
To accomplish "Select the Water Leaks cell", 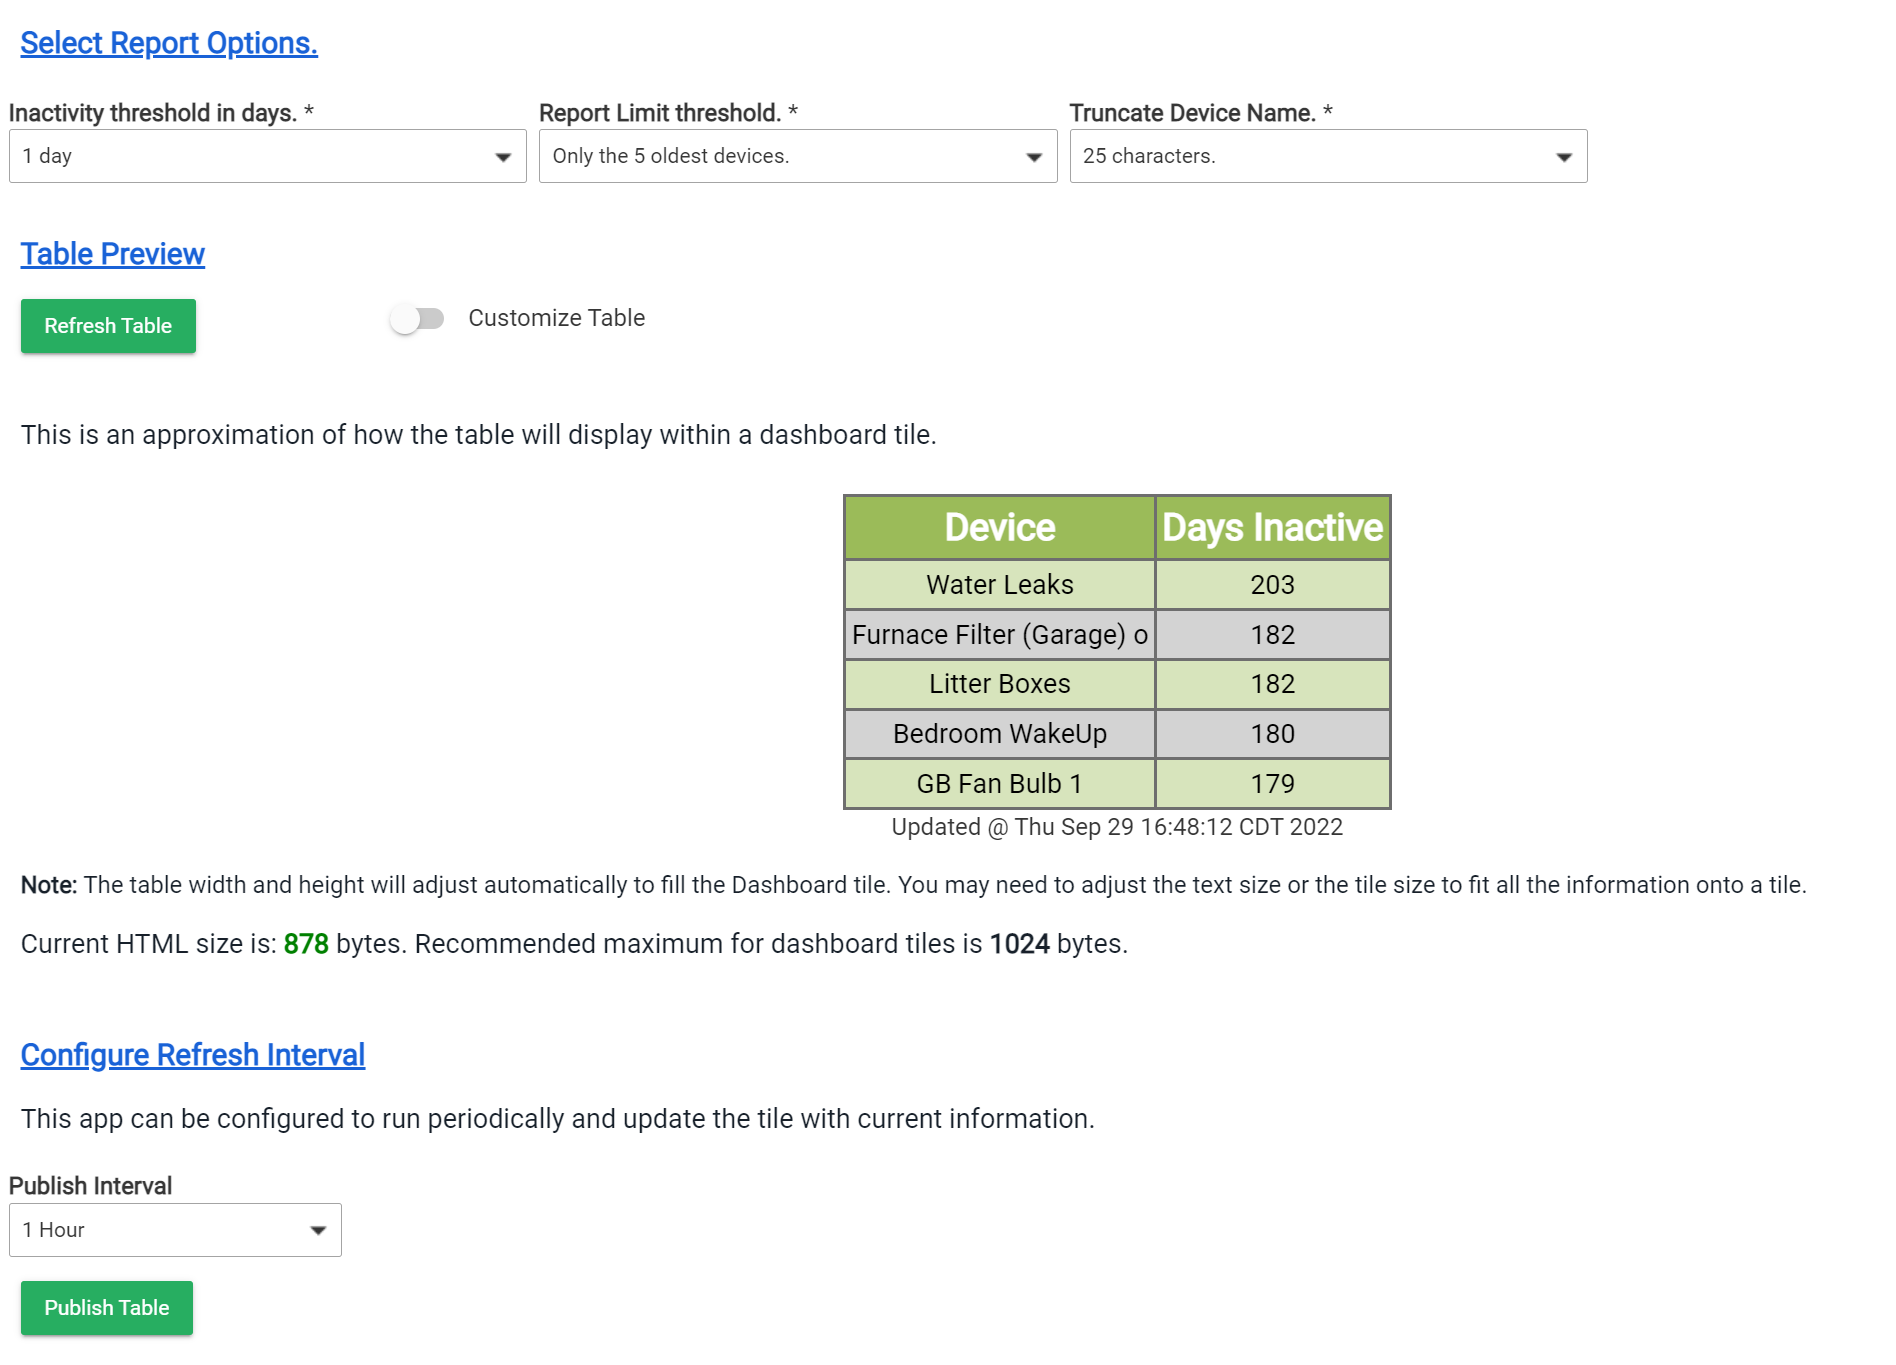I will coord(1000,585).
